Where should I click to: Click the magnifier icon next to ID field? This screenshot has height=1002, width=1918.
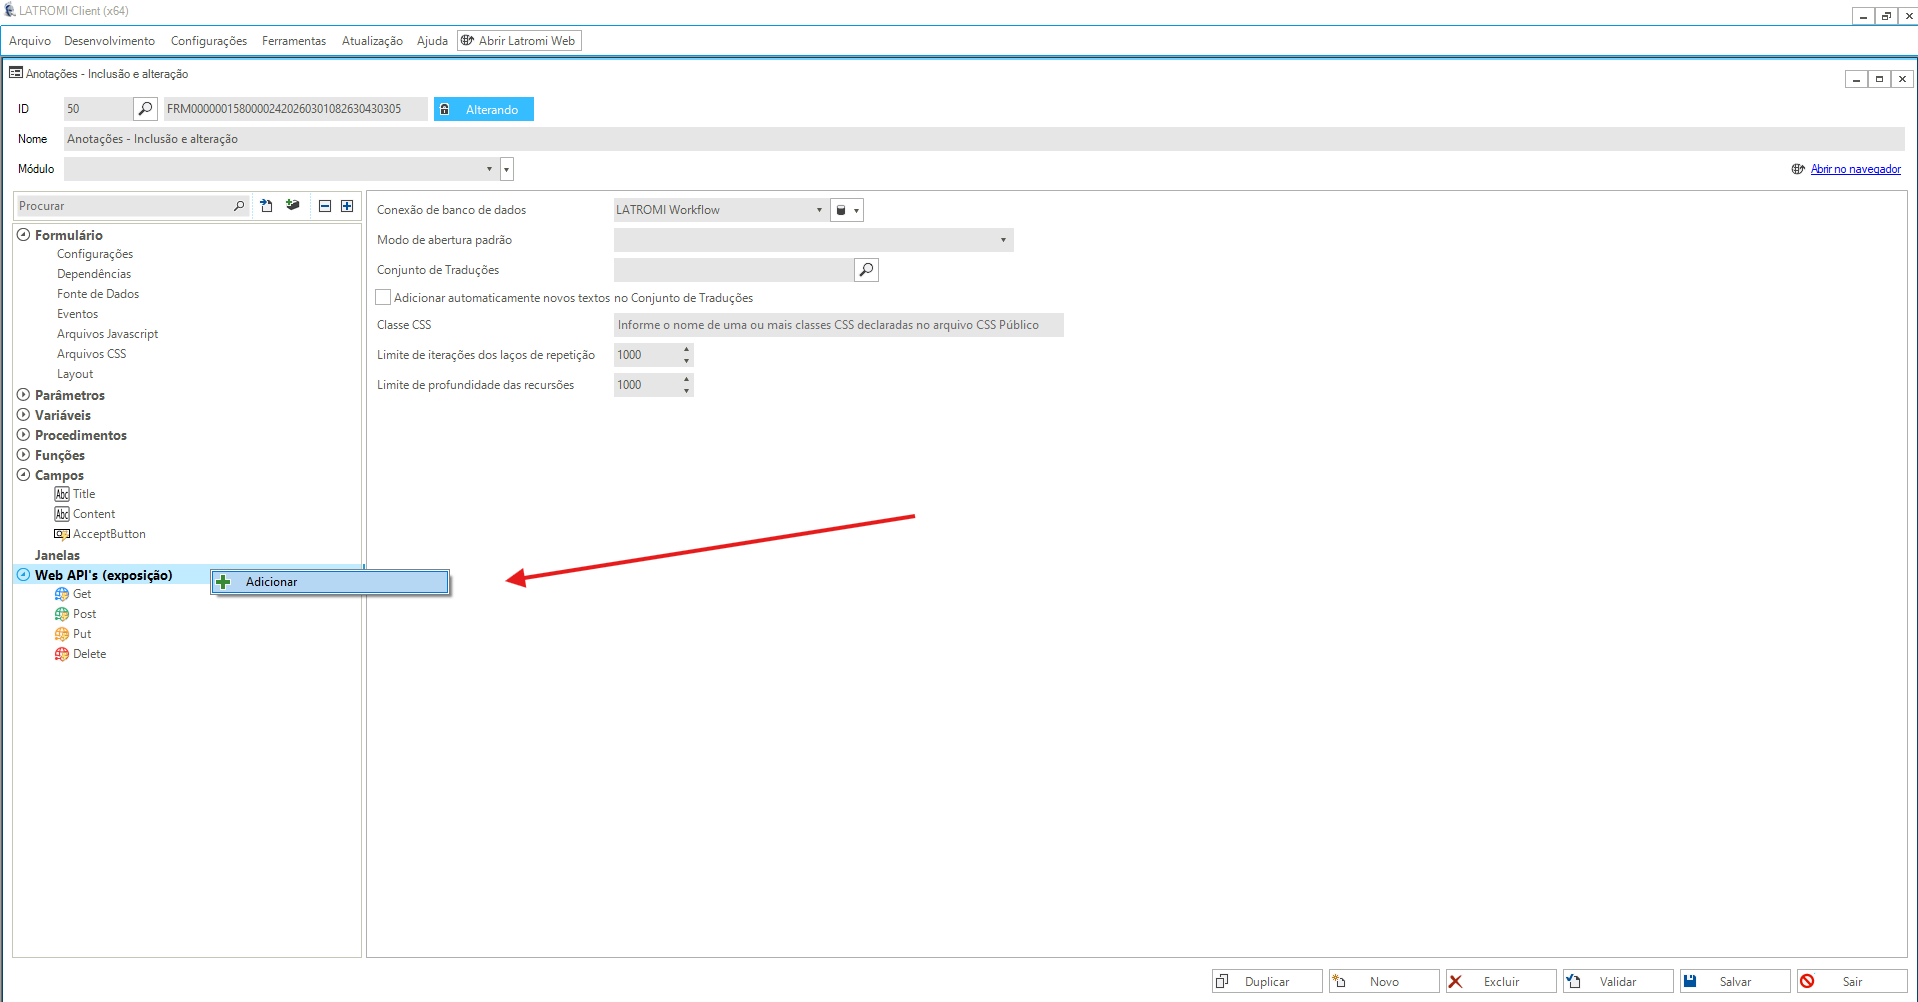tap(145, 109)
